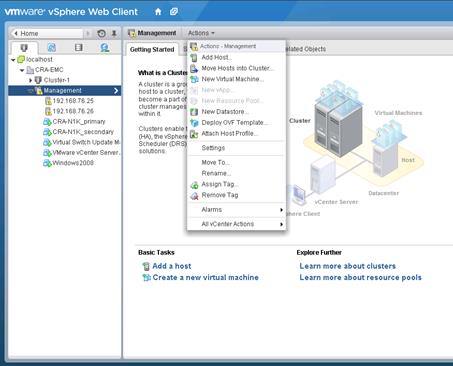Click Create a new virtual machine link
Image resolution: width=453 pixels, height=366 pixels.
click(205, 277)
